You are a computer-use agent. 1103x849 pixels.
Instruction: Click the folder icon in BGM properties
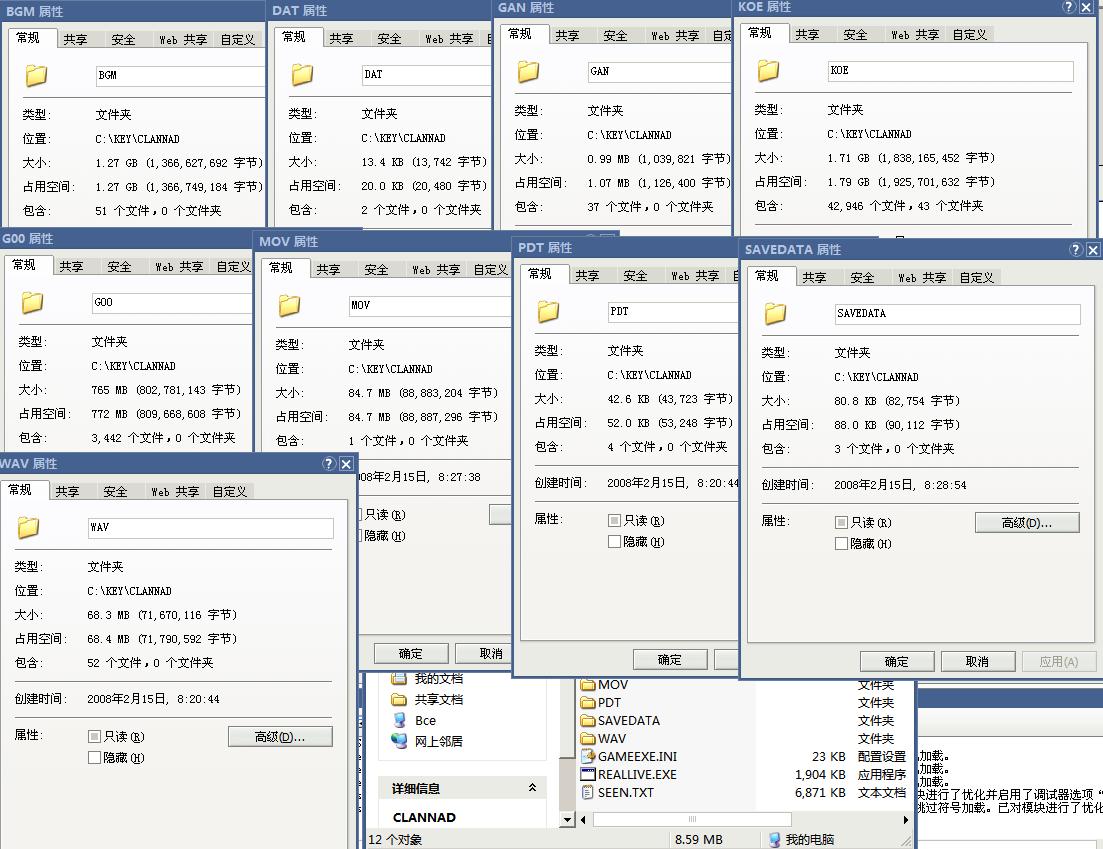pyautogui.click(x=36, y=75)
